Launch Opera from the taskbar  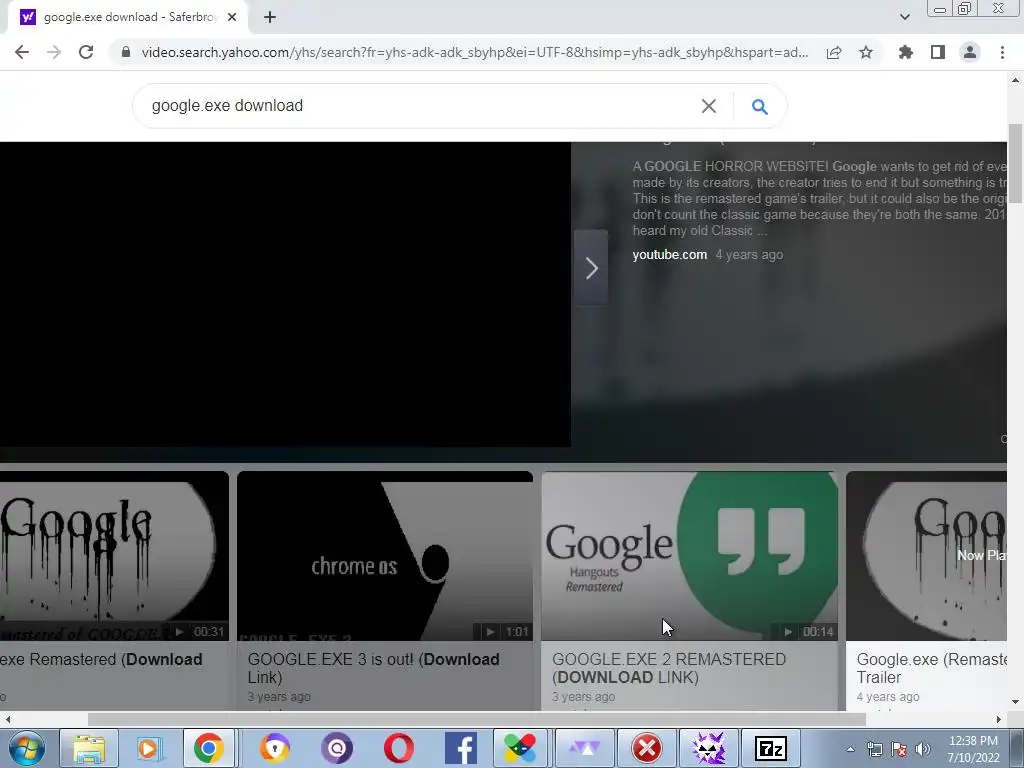coord(398,748)
